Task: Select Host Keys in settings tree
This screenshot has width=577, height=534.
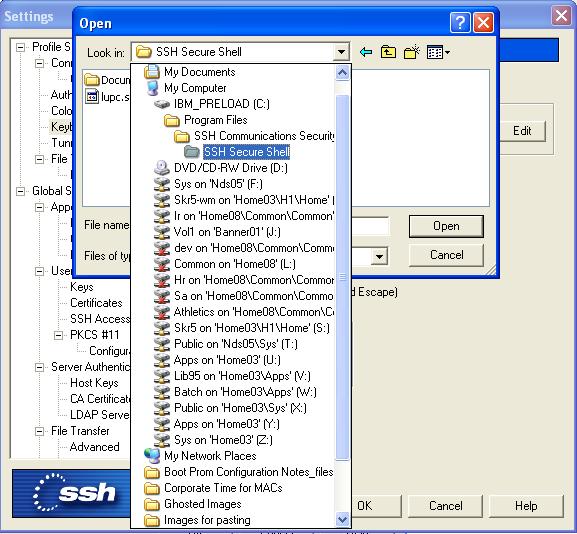Action: [x=94, y=383]
